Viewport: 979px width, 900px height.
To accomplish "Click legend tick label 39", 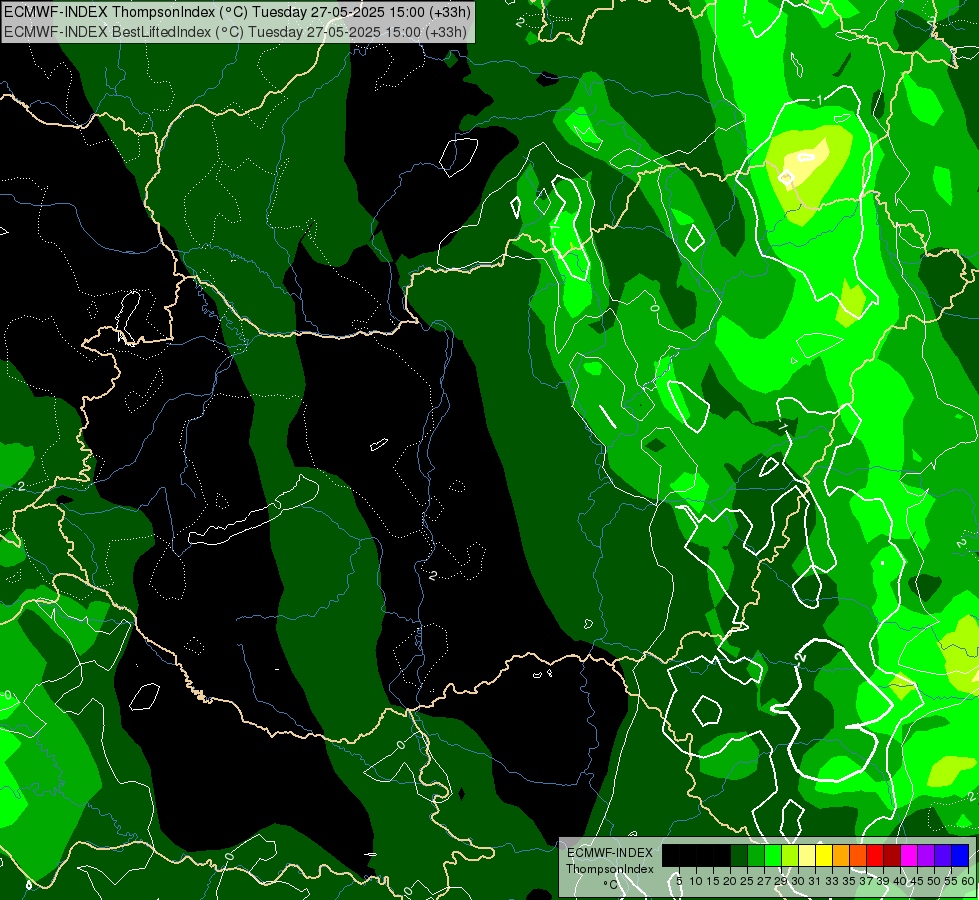I will pyautogui.click(x=883, y=881).
